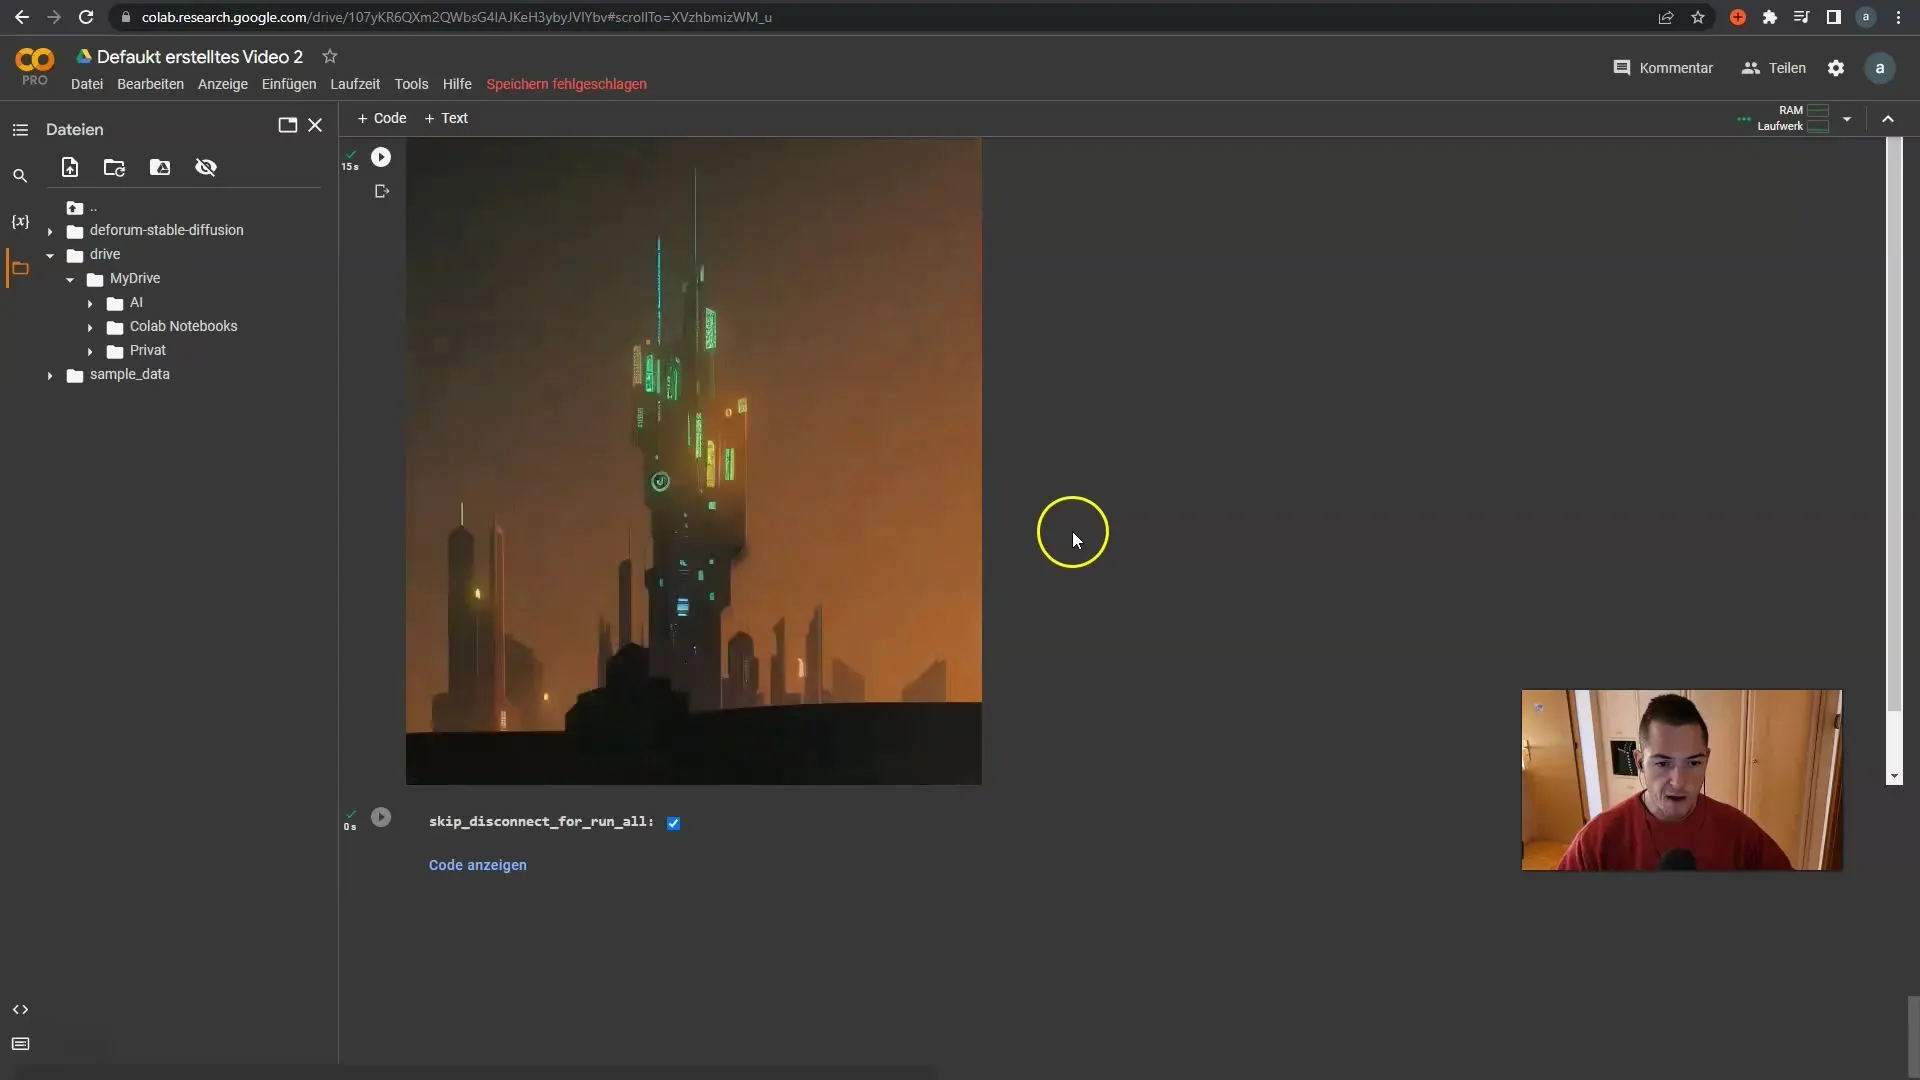This screenshot has height=1080, width=1920.
Task: Upload a file to session storage
Action: [70, 167]
